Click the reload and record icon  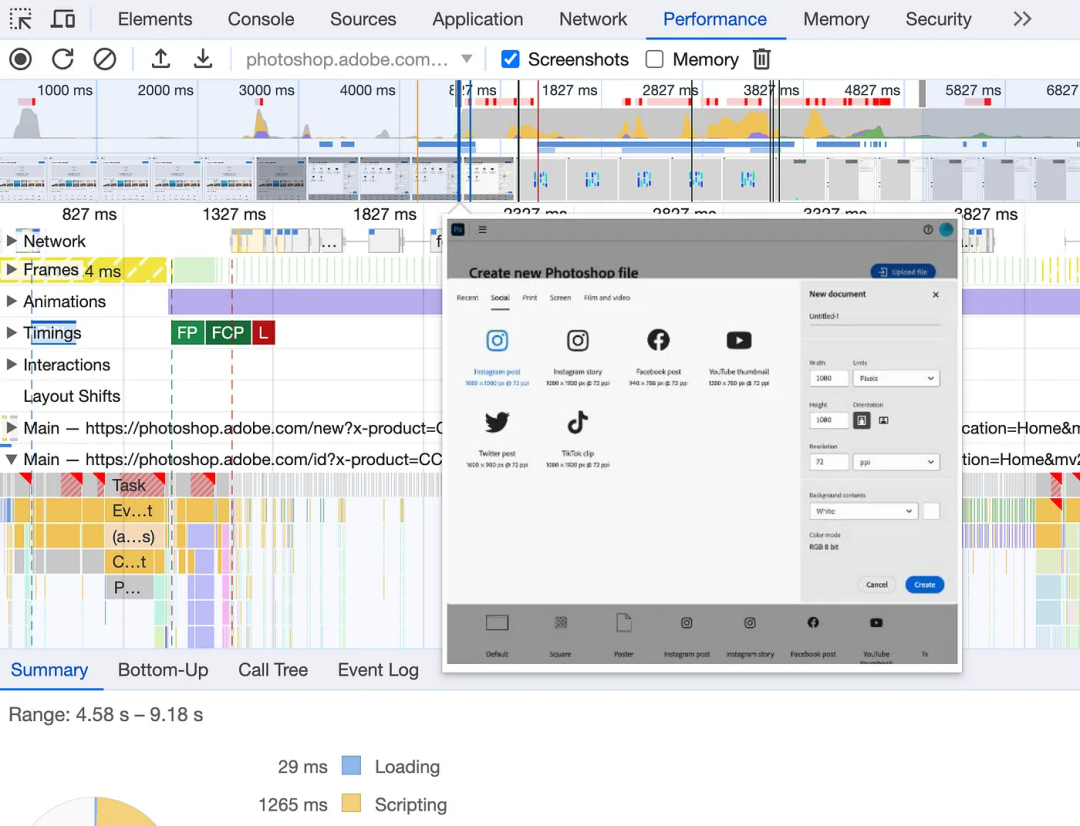63,59
